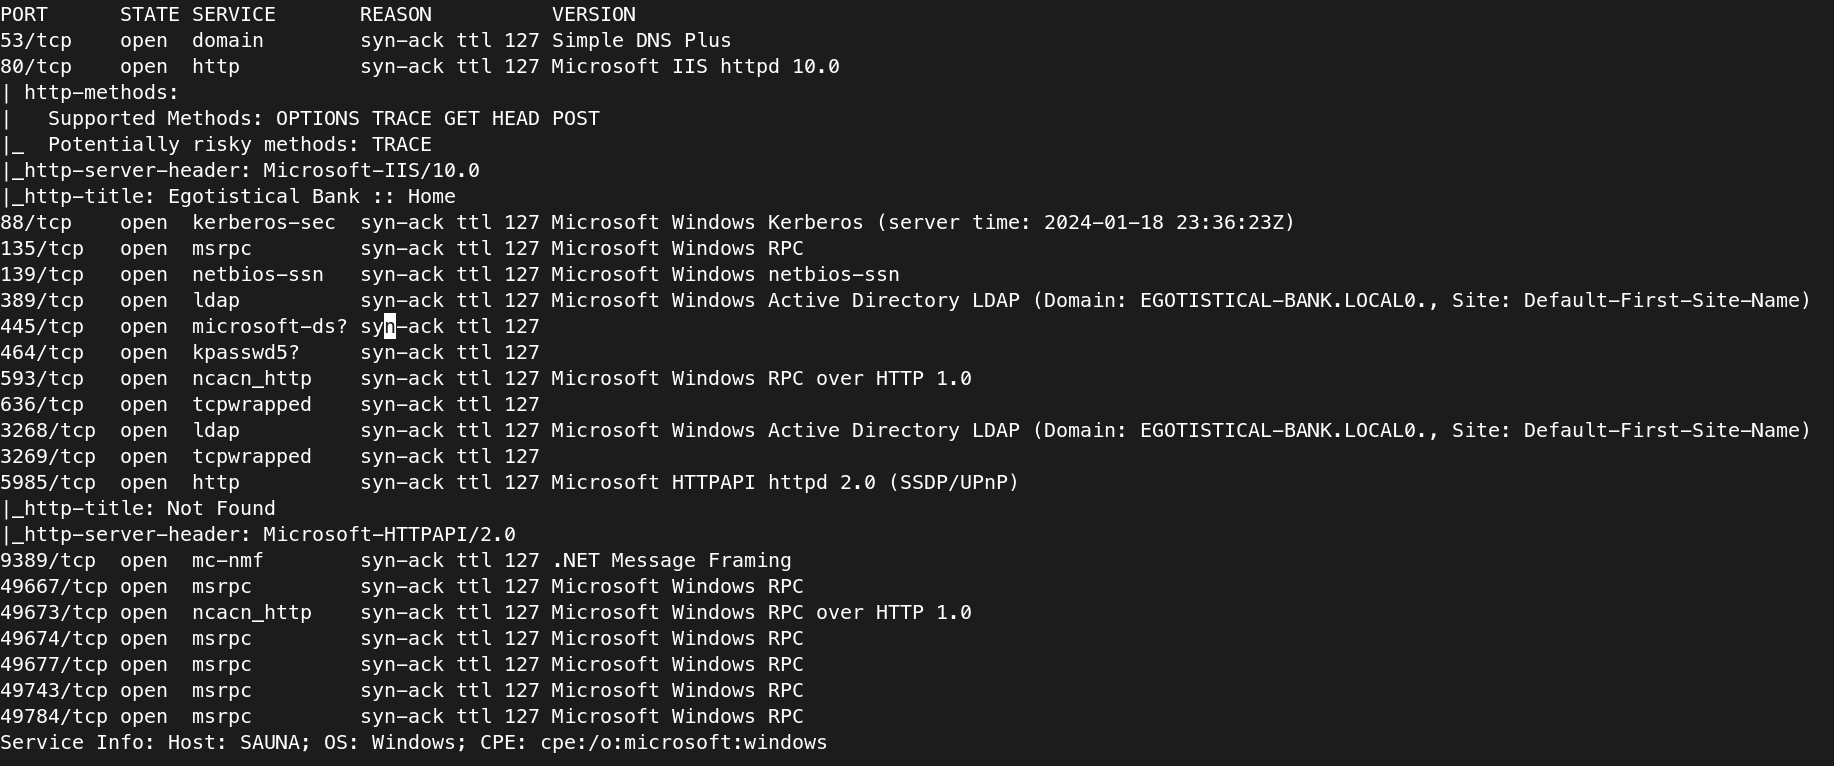
Task: Click the '49784/tcp' port entry
Action: [54, 717]
